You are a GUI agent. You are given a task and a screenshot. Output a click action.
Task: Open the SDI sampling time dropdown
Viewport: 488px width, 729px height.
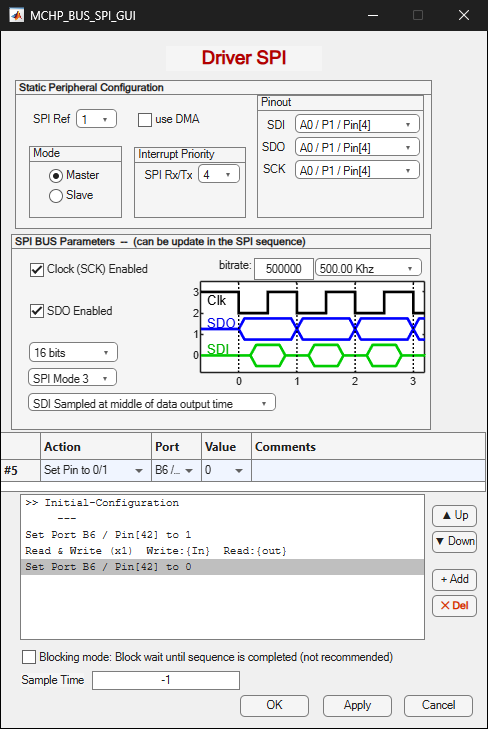pyautogui.click(x=152, y=403)
